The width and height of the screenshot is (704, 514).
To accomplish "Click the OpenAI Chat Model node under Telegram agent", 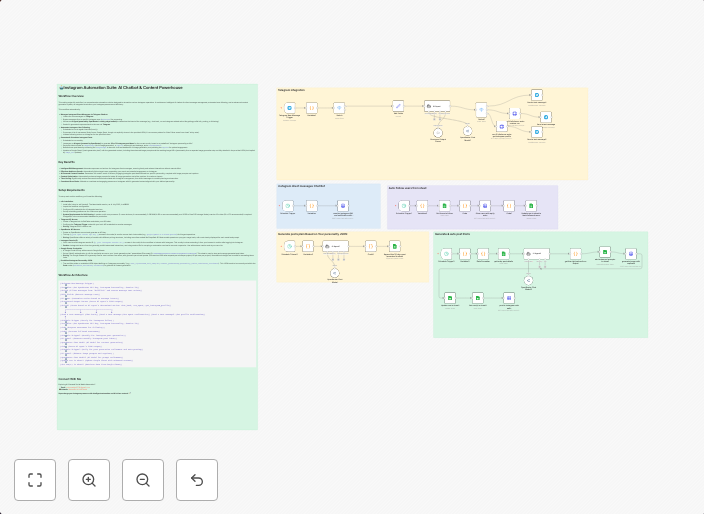I will pos(438,132).
